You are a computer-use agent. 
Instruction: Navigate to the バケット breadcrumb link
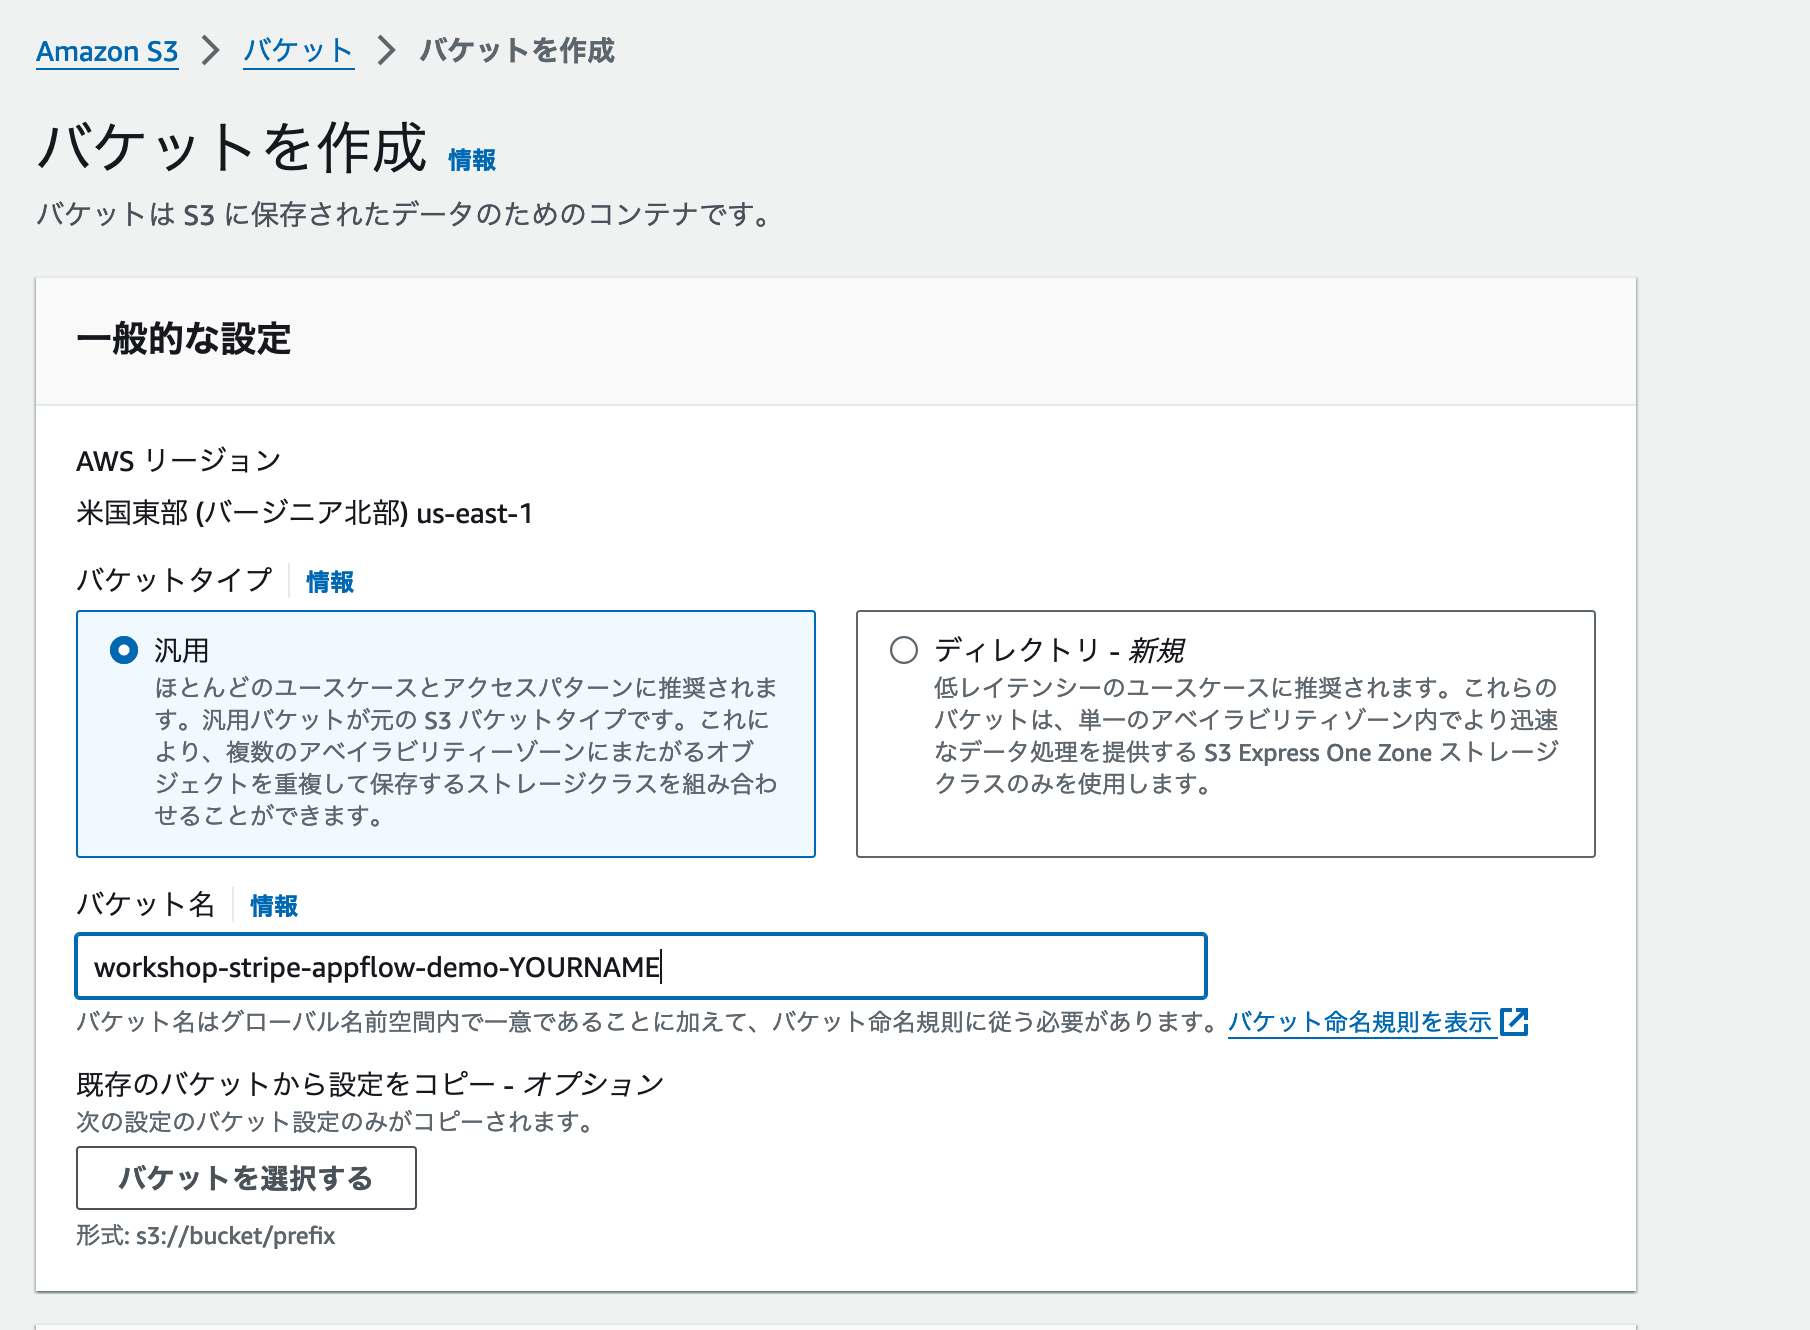point(297,51)
